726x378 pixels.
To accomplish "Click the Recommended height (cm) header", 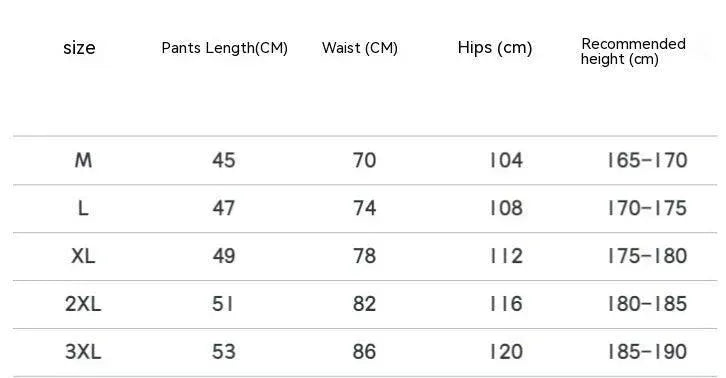I will pyautogui.click(x=633, y=51).
